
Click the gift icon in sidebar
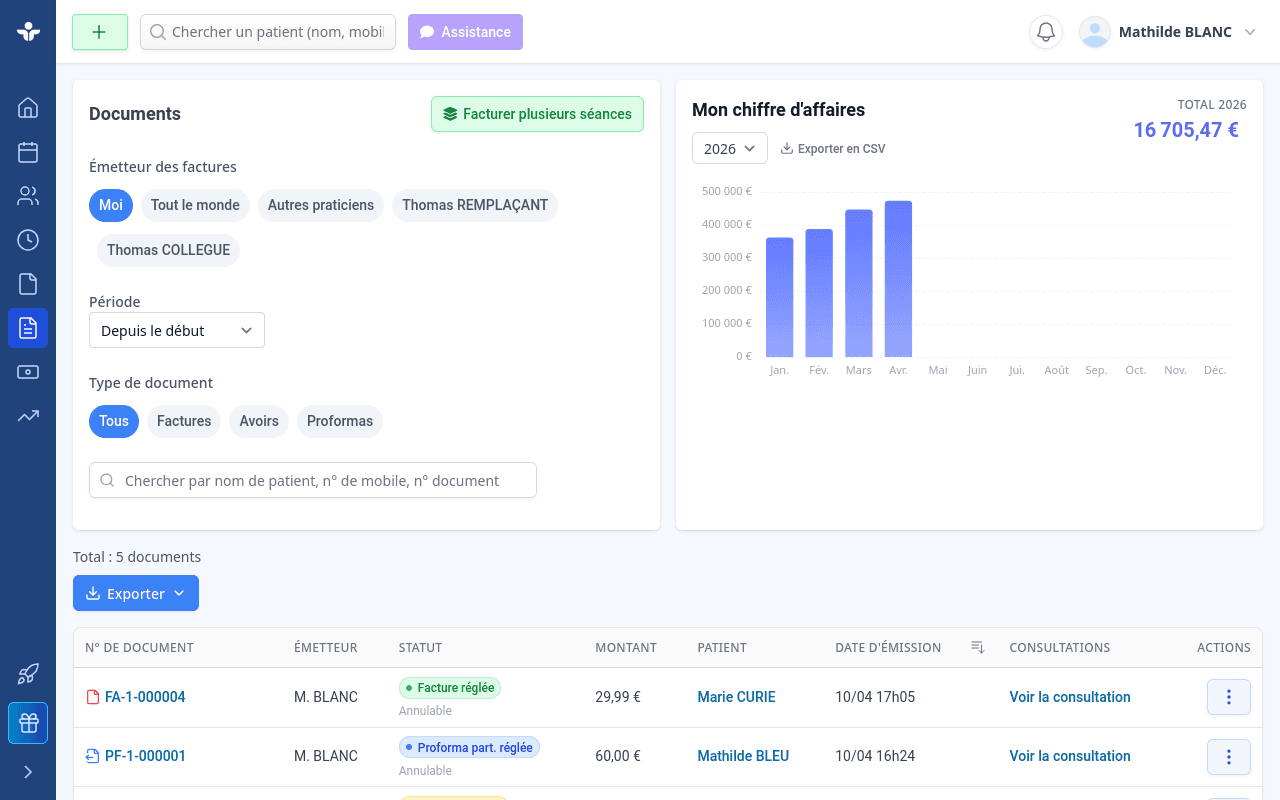point(28,723)
